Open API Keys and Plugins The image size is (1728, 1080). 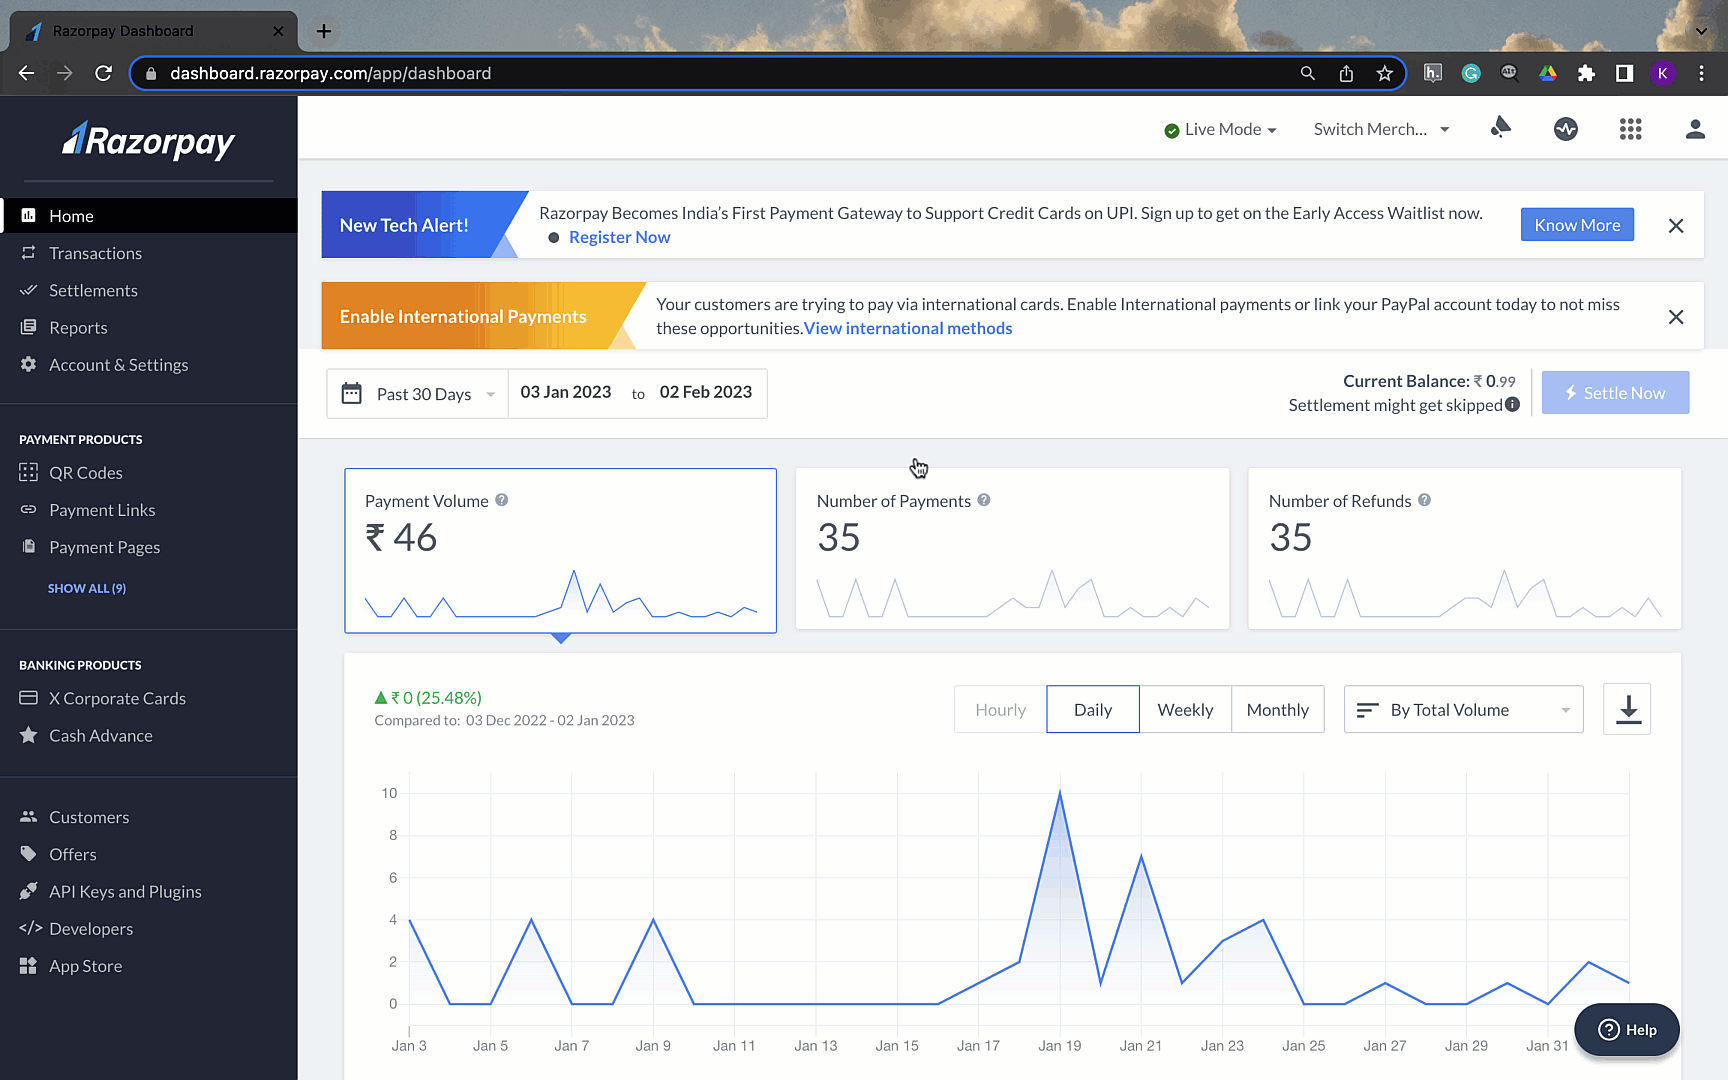[x=149, y=891]
